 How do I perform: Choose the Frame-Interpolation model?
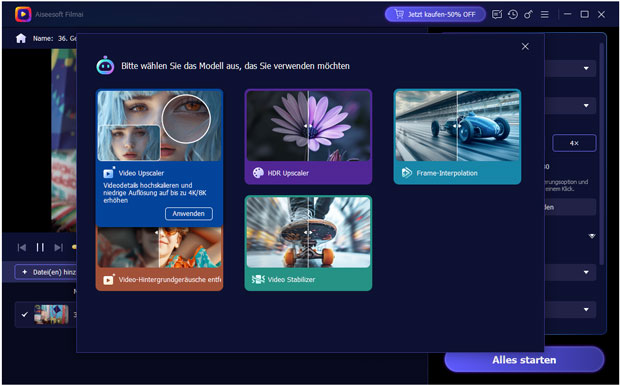point(457,137)
